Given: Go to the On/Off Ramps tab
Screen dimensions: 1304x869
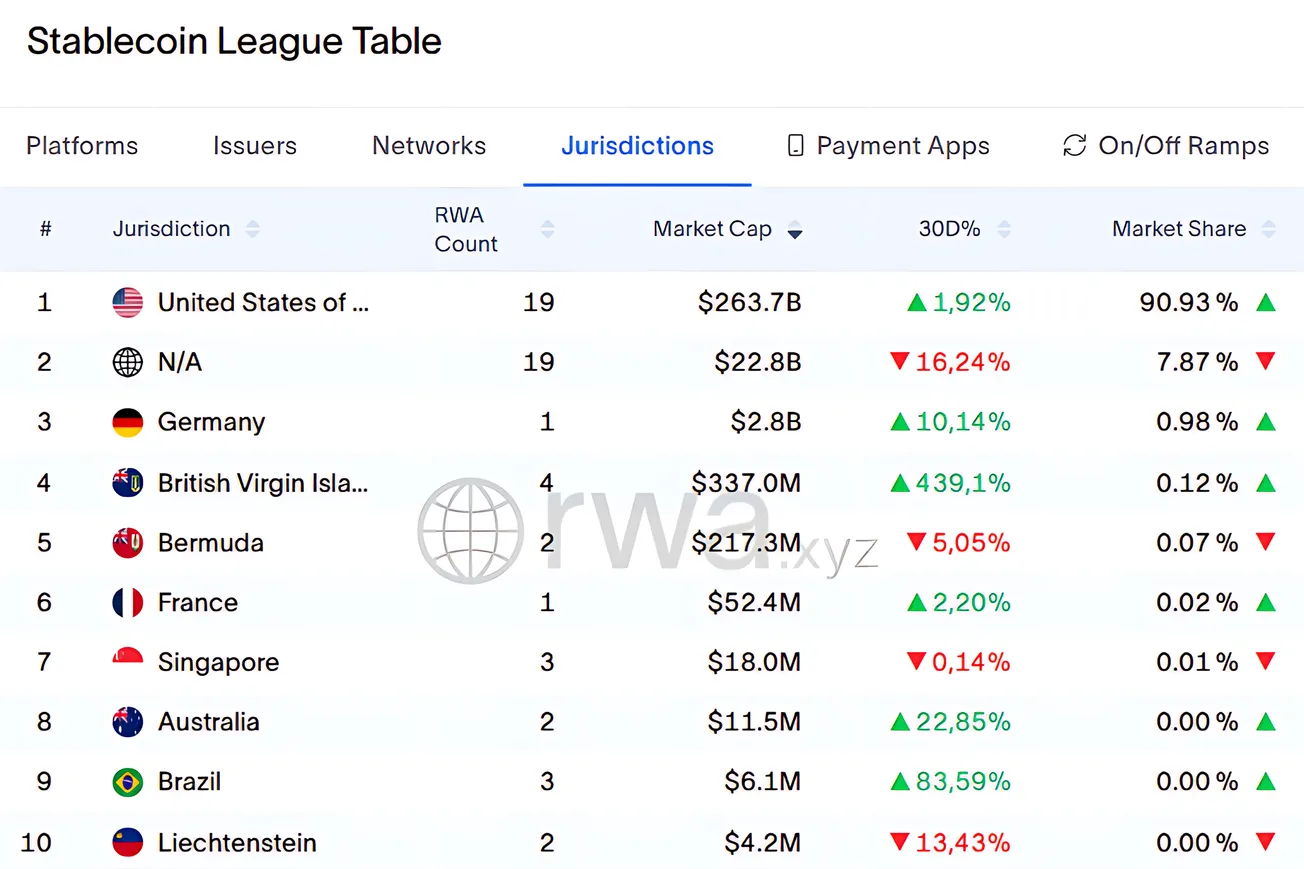Looking at the screenshot, I should [1166, 146].
